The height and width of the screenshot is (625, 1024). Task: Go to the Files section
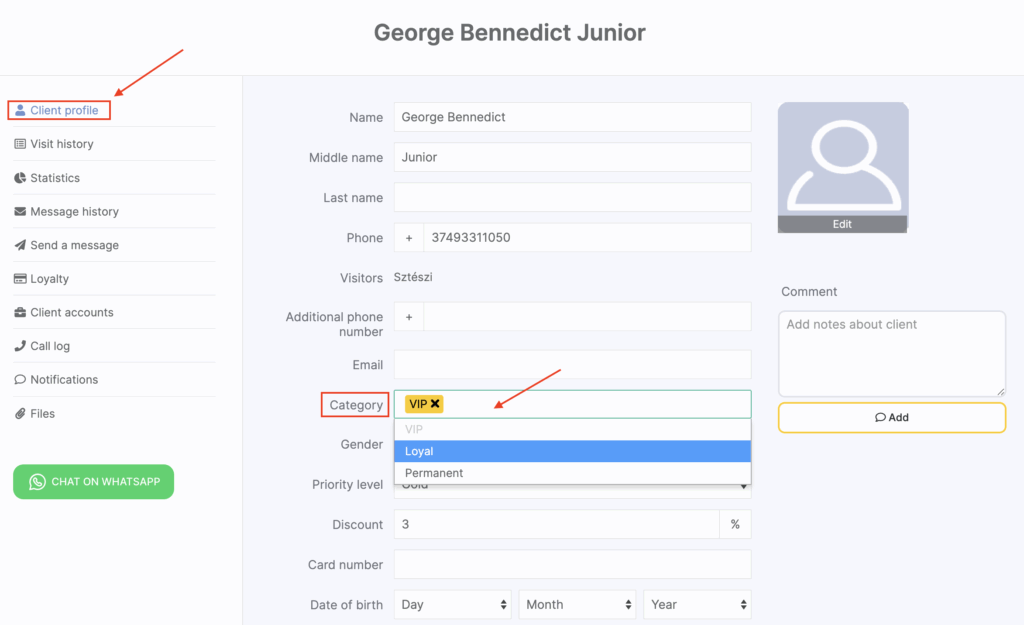pyautogui.click(x=42, y=414)
